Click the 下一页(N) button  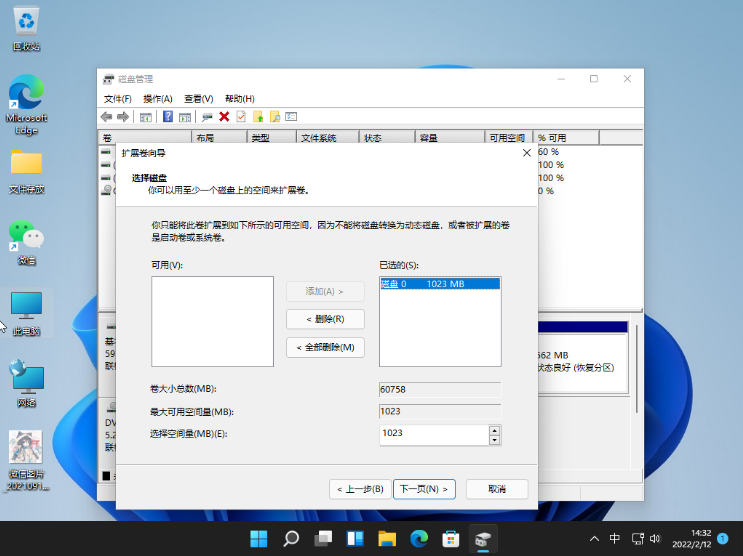425,489
